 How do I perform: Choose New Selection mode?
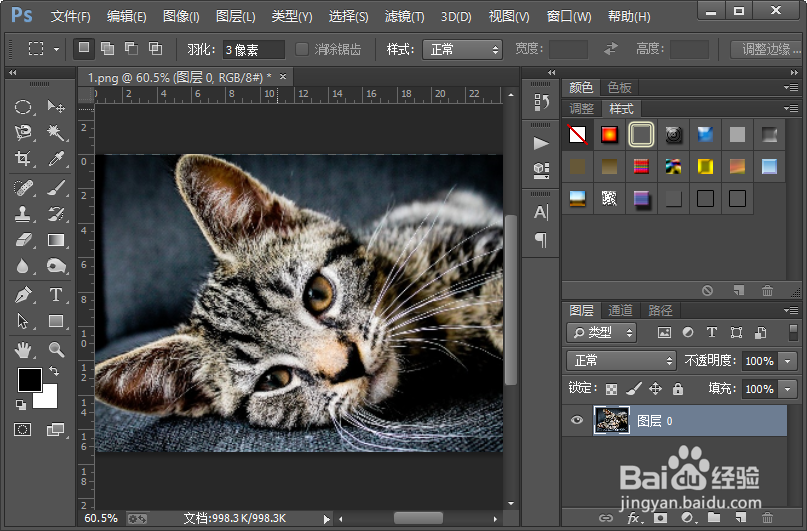pos(83,49)
